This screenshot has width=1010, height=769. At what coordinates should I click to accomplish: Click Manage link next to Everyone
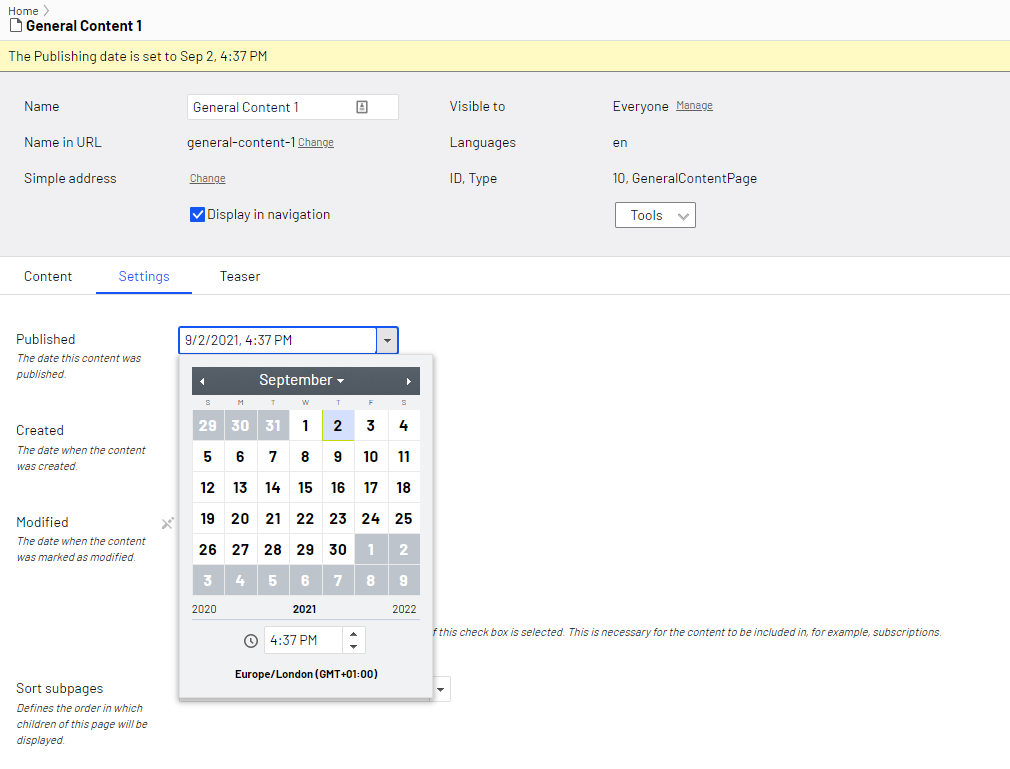point(694,106)
